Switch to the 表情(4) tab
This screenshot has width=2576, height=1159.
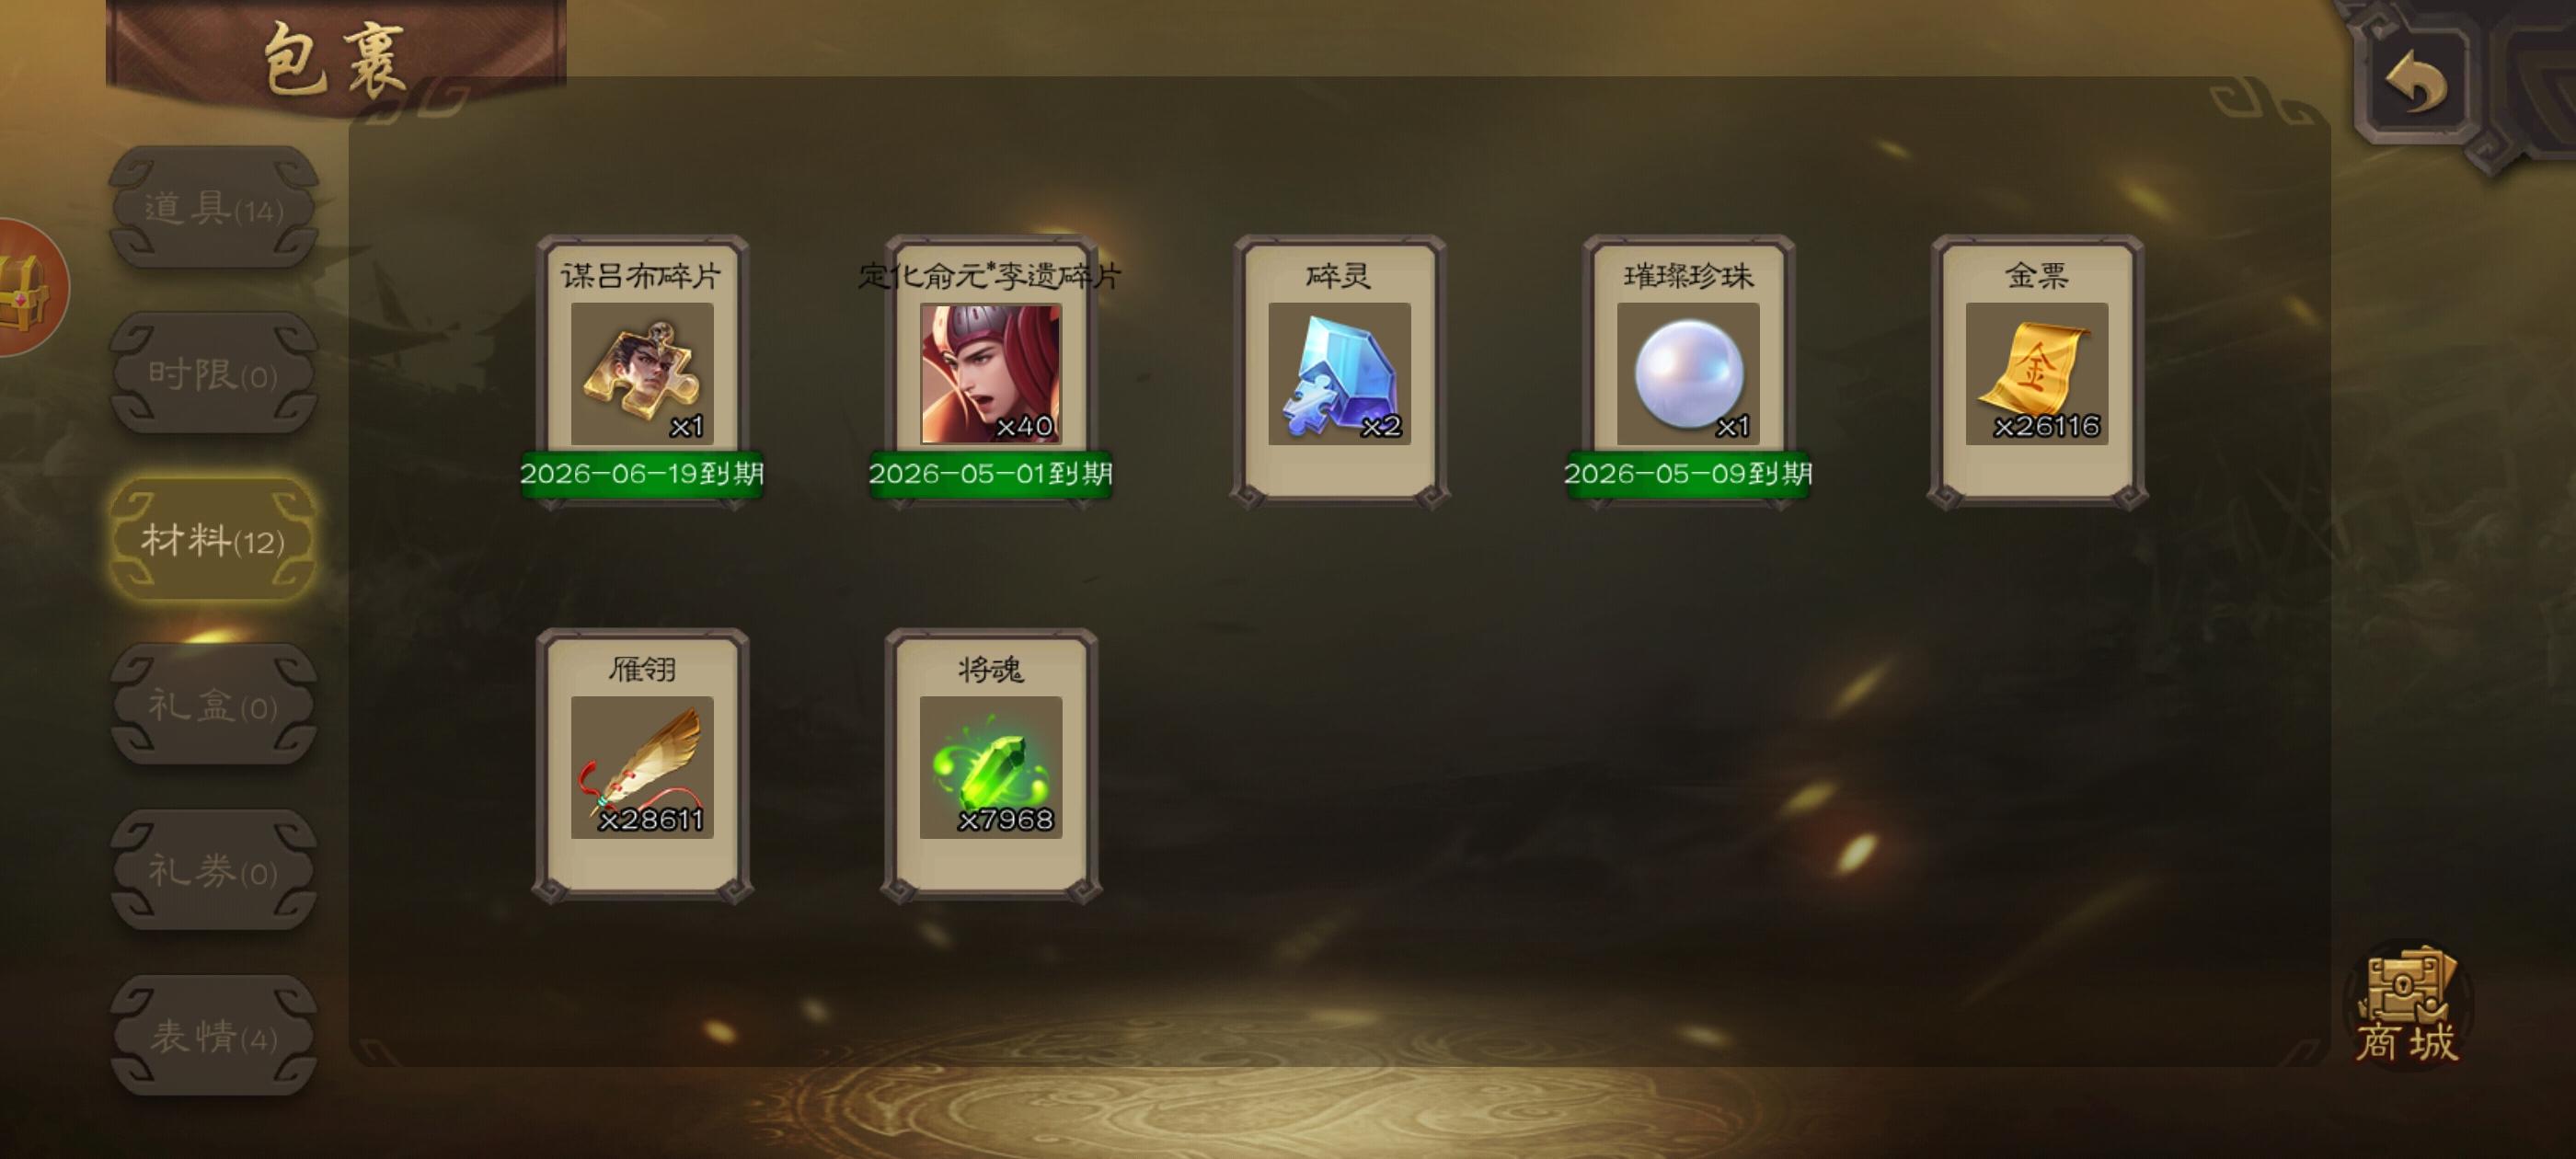(213, 1036)
